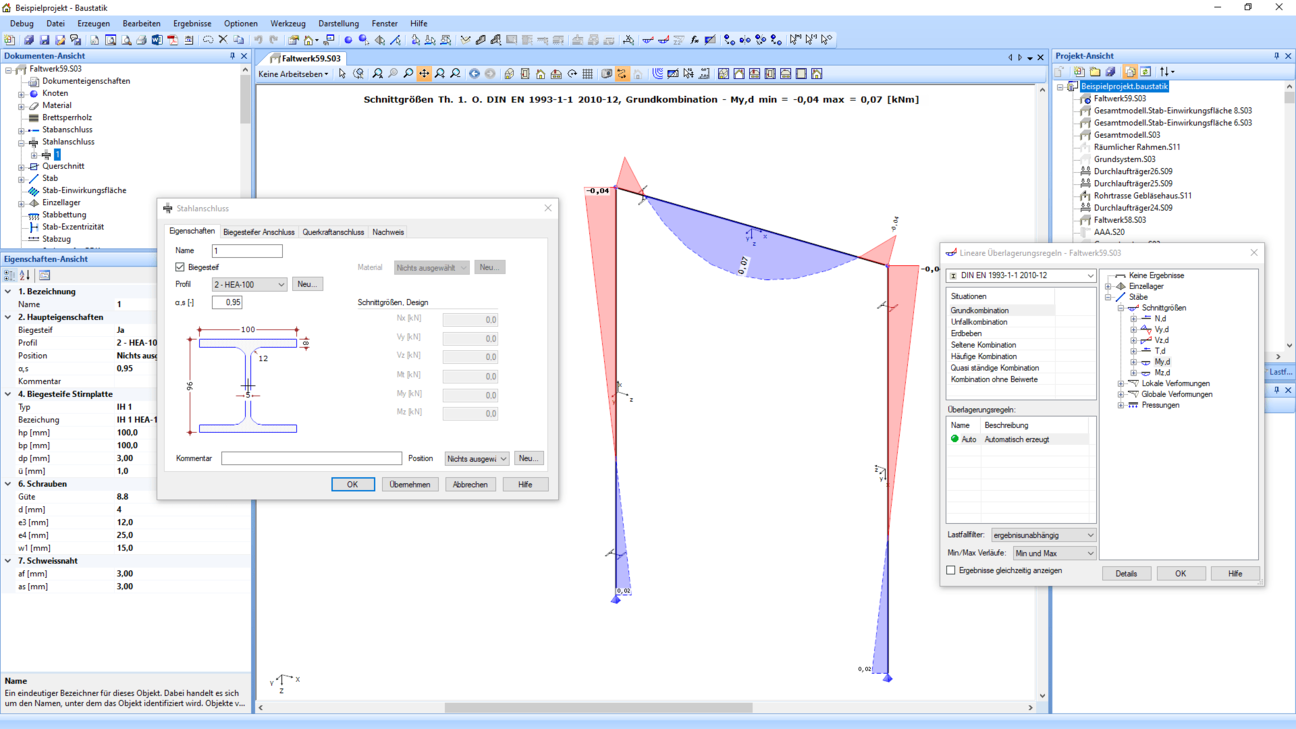Enable 'Ergebnisse gleichzeitig anzeigen' checkbox

point(951,571)
